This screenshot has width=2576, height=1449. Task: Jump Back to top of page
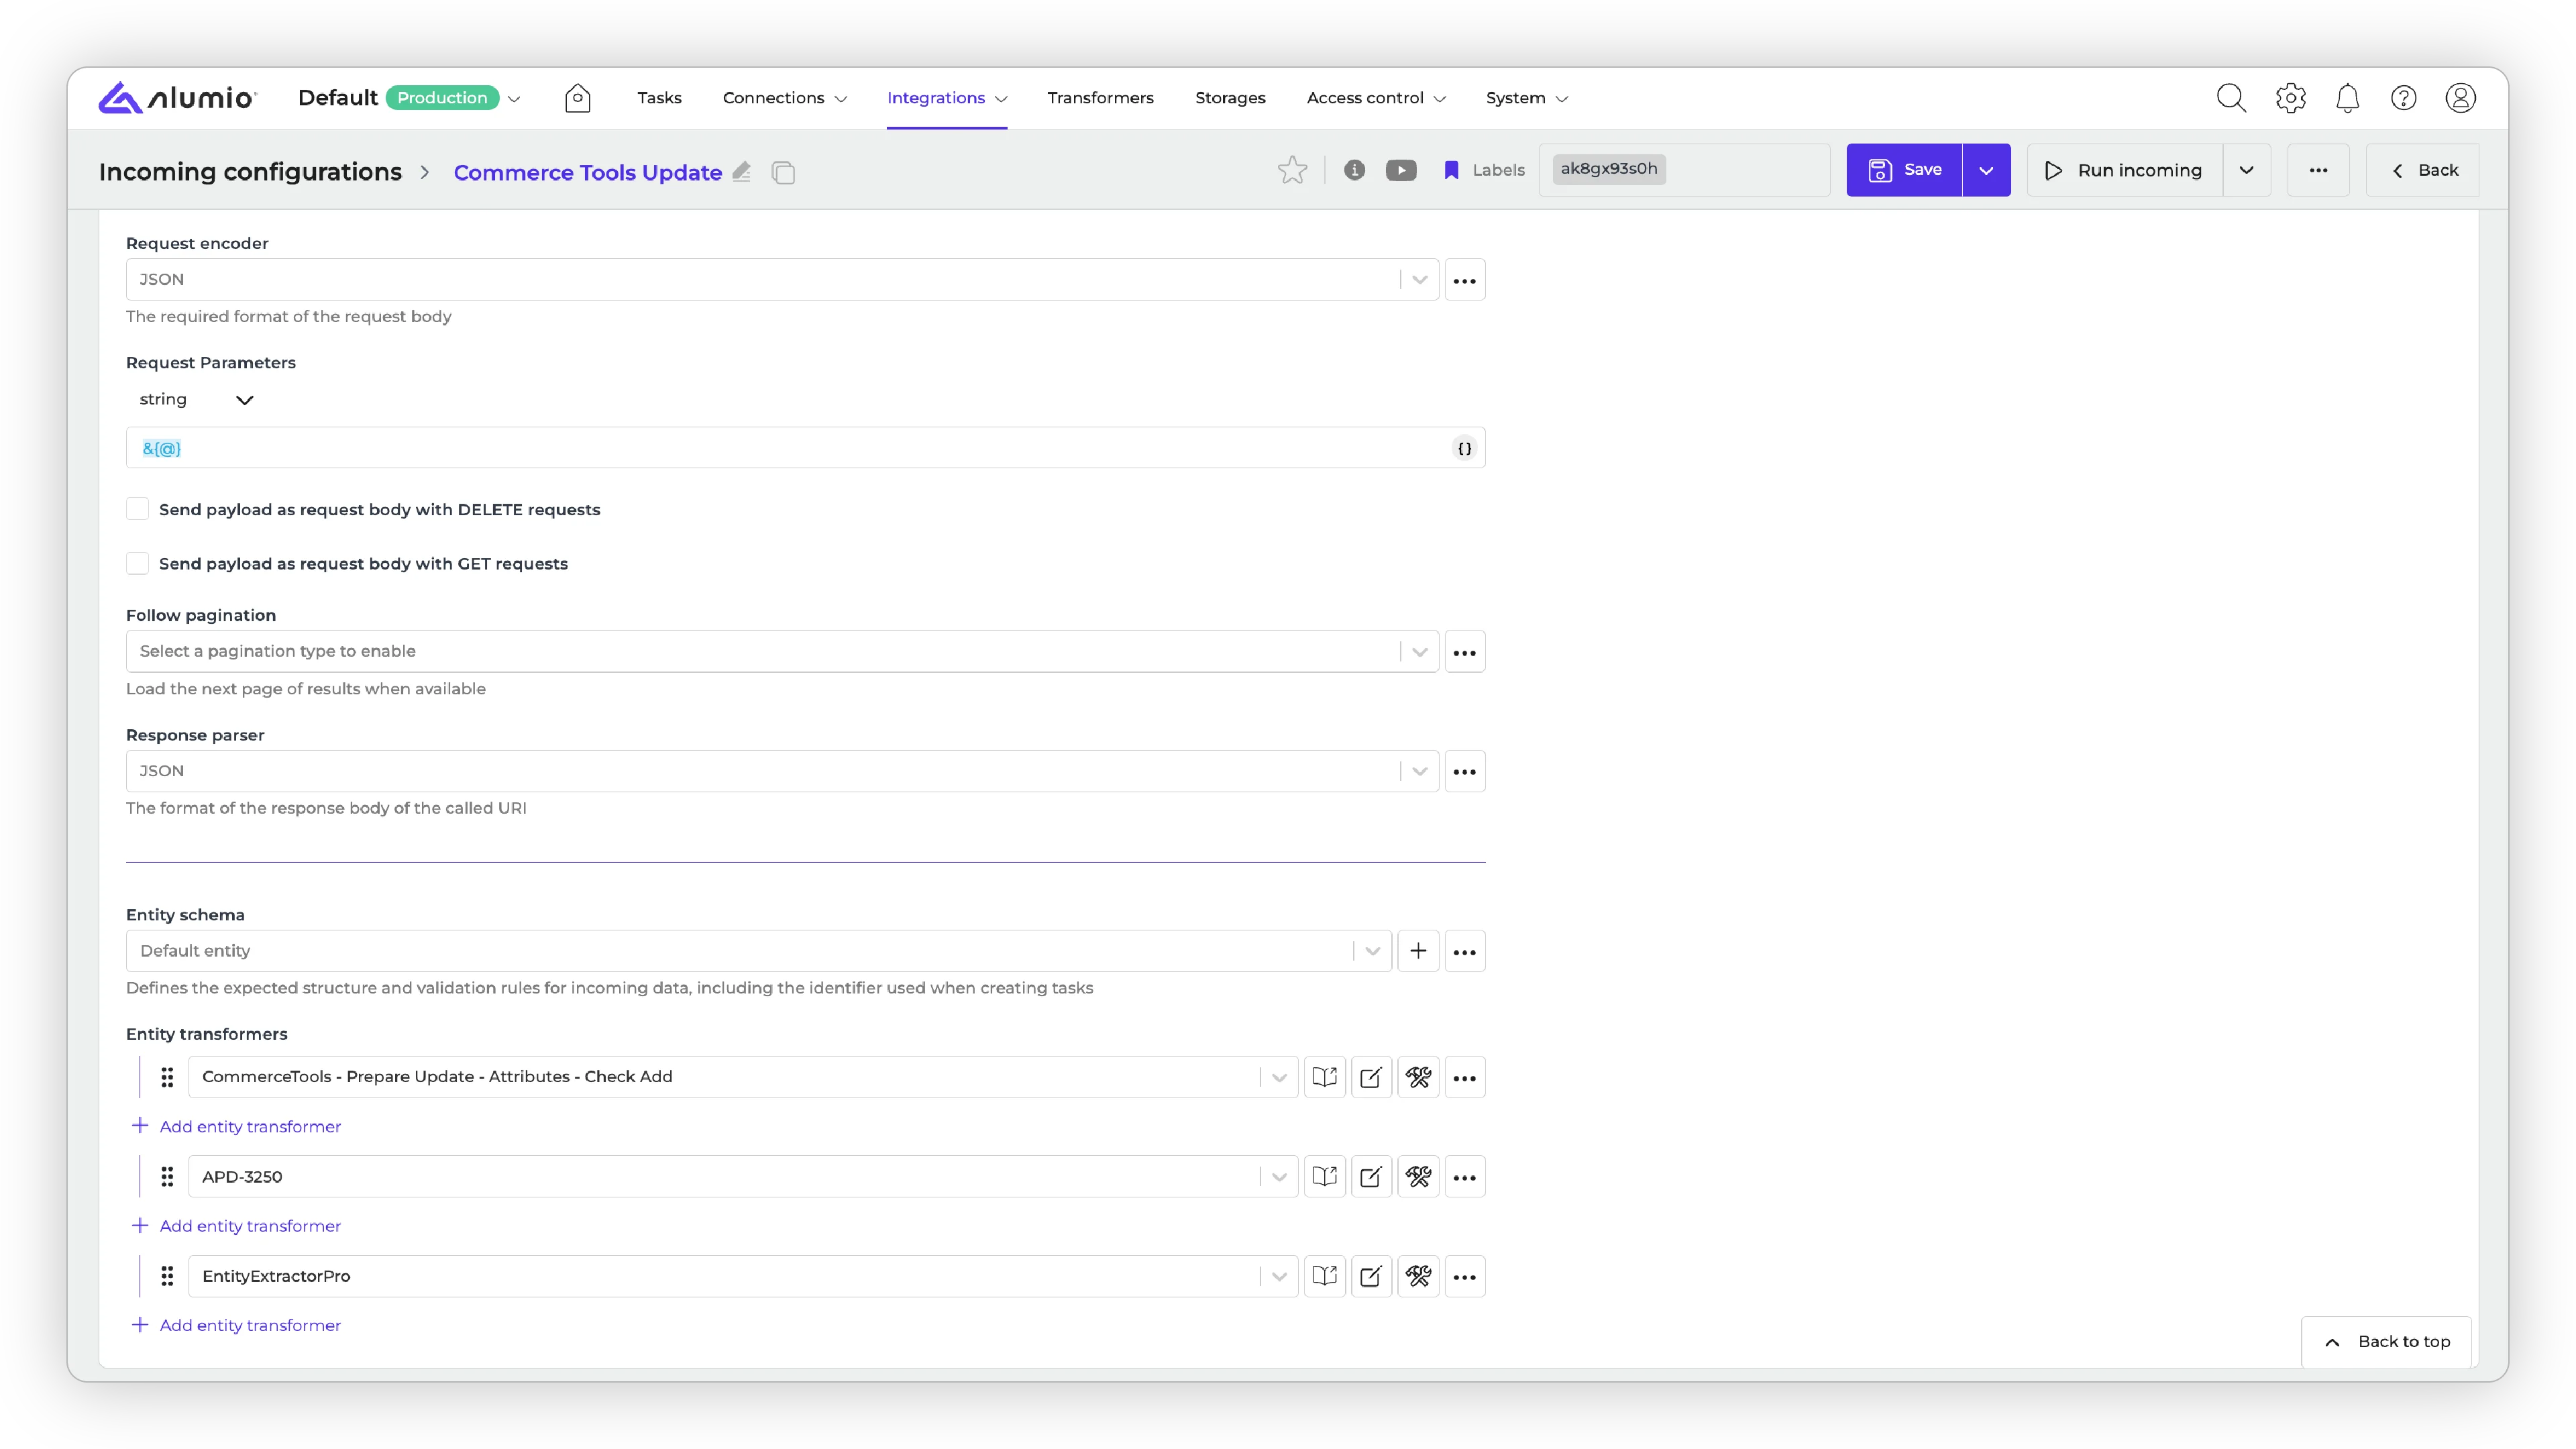[x=2386, y=1341]
